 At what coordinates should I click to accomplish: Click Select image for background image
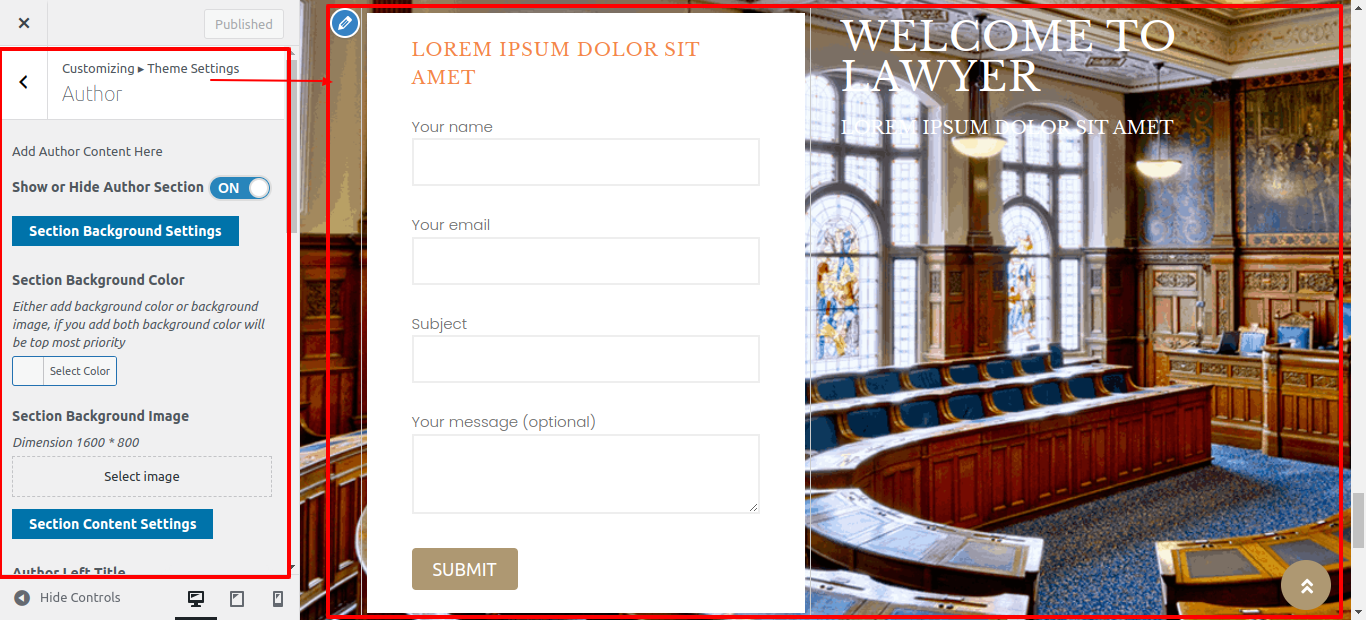click(x=142, y=477)
